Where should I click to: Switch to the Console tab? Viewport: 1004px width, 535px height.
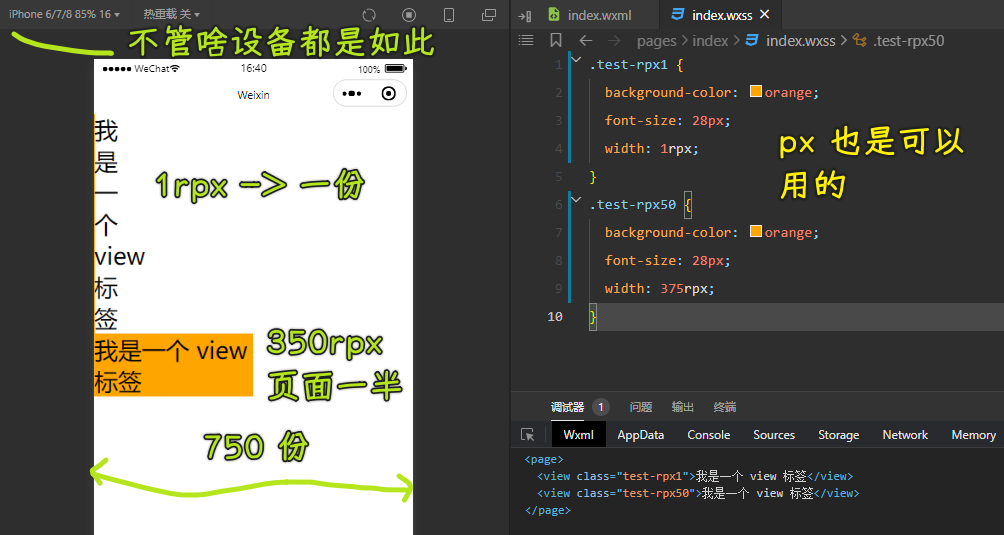[x=709, y=435]
